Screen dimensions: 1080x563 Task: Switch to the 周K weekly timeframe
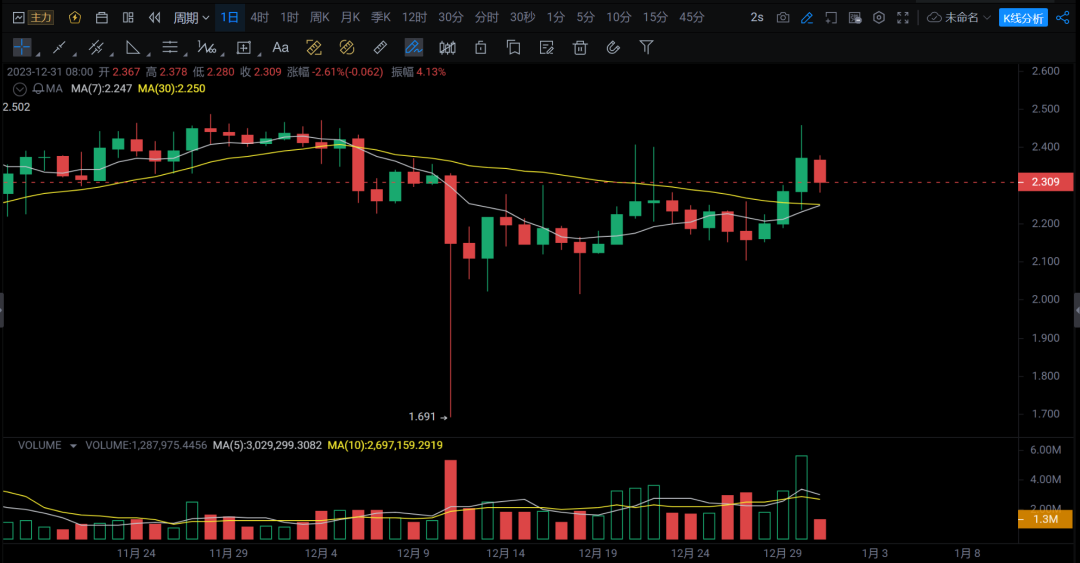pos(320,17)
